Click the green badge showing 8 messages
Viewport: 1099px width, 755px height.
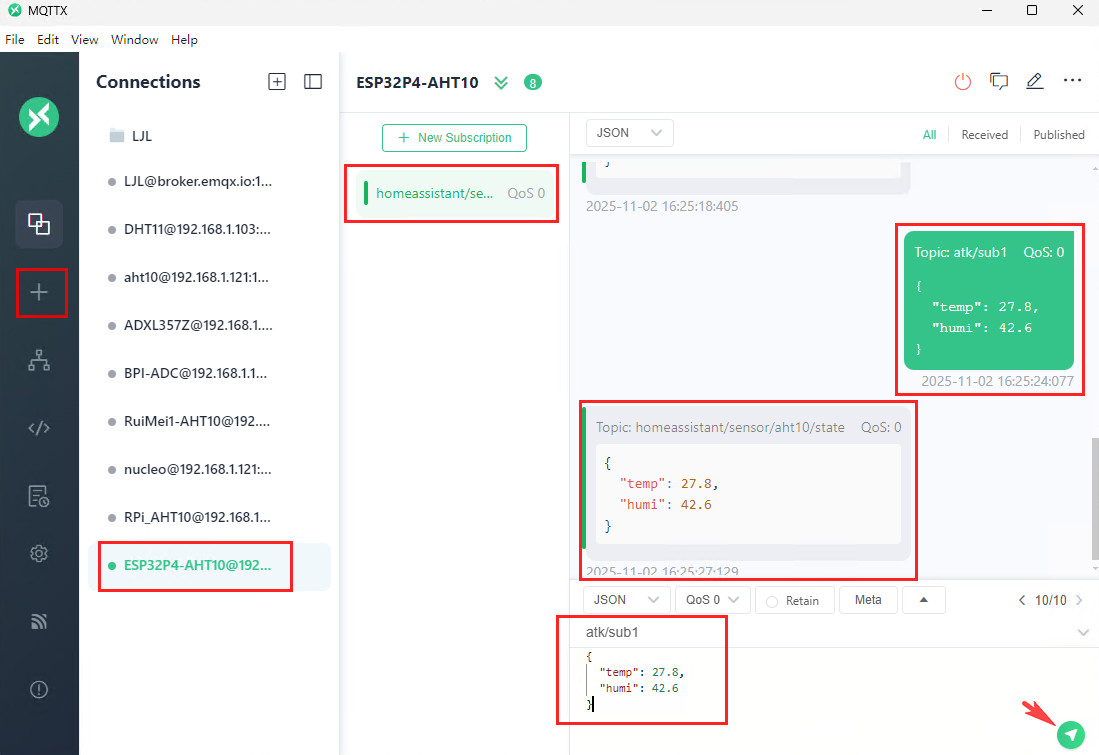click(x=533, y=83)
